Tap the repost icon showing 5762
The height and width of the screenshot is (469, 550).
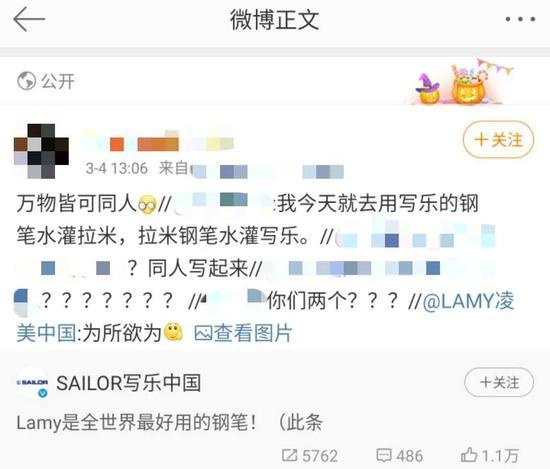coord(310,456)
